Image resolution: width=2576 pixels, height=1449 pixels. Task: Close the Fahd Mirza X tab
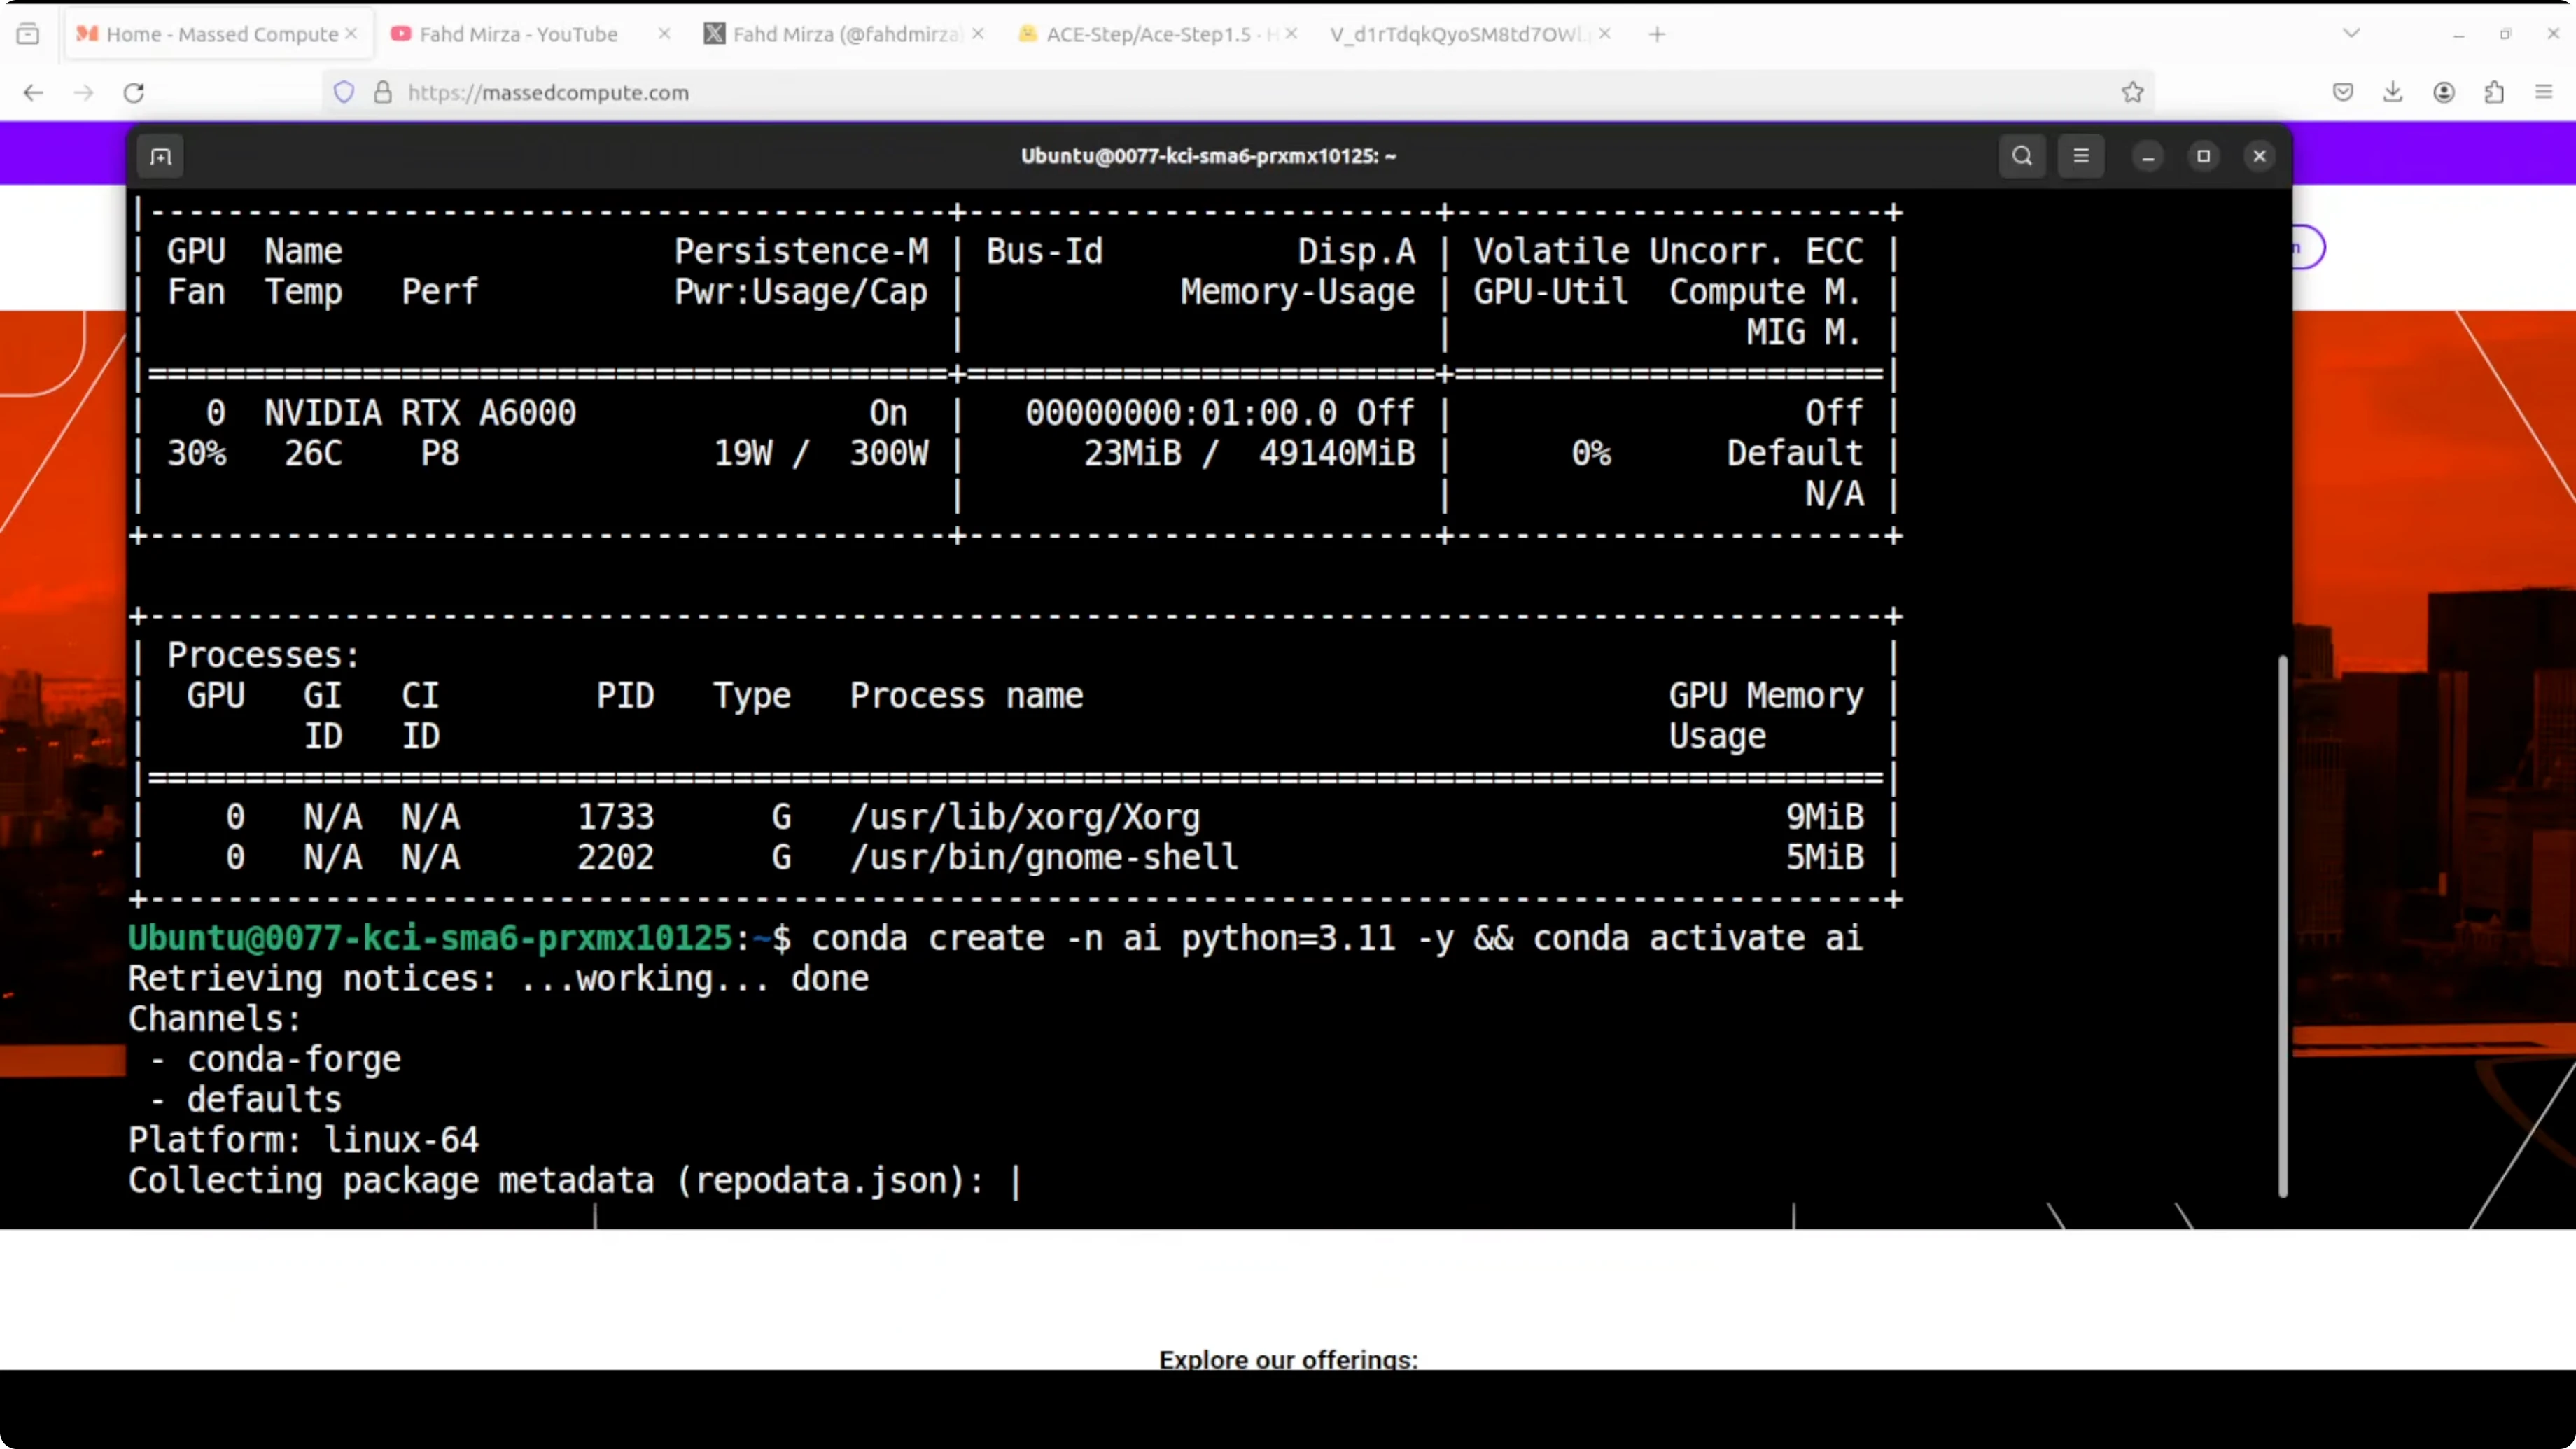(x=978, y=34)
